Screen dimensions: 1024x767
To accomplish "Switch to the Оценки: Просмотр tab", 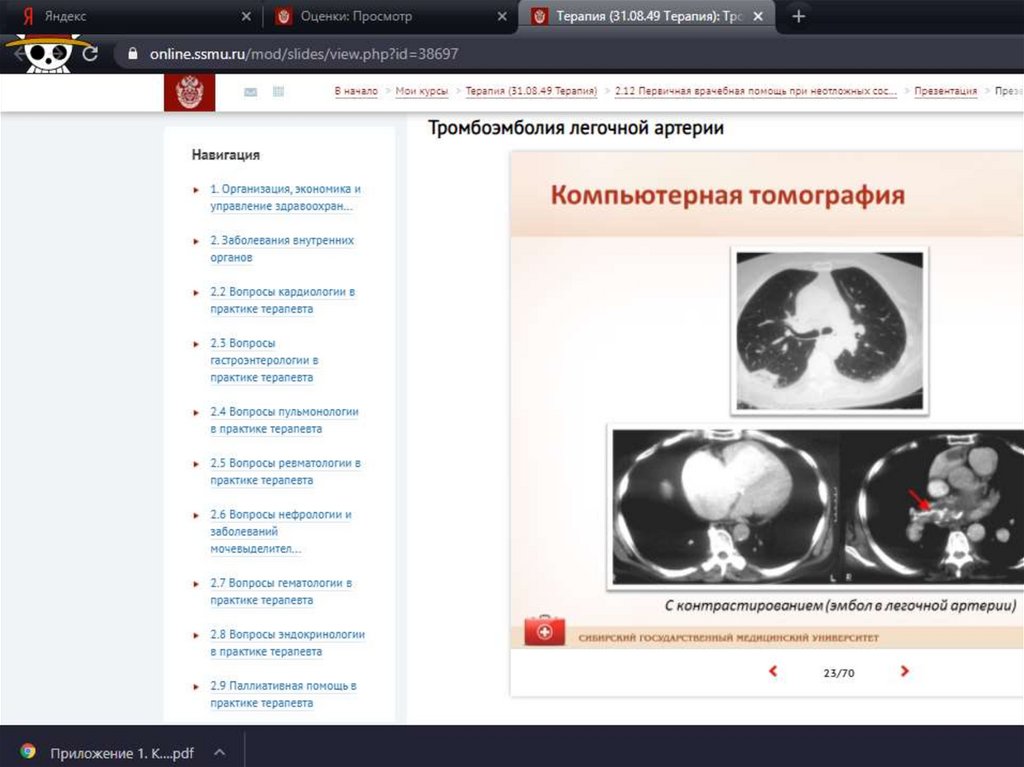I will pos(380,17).
